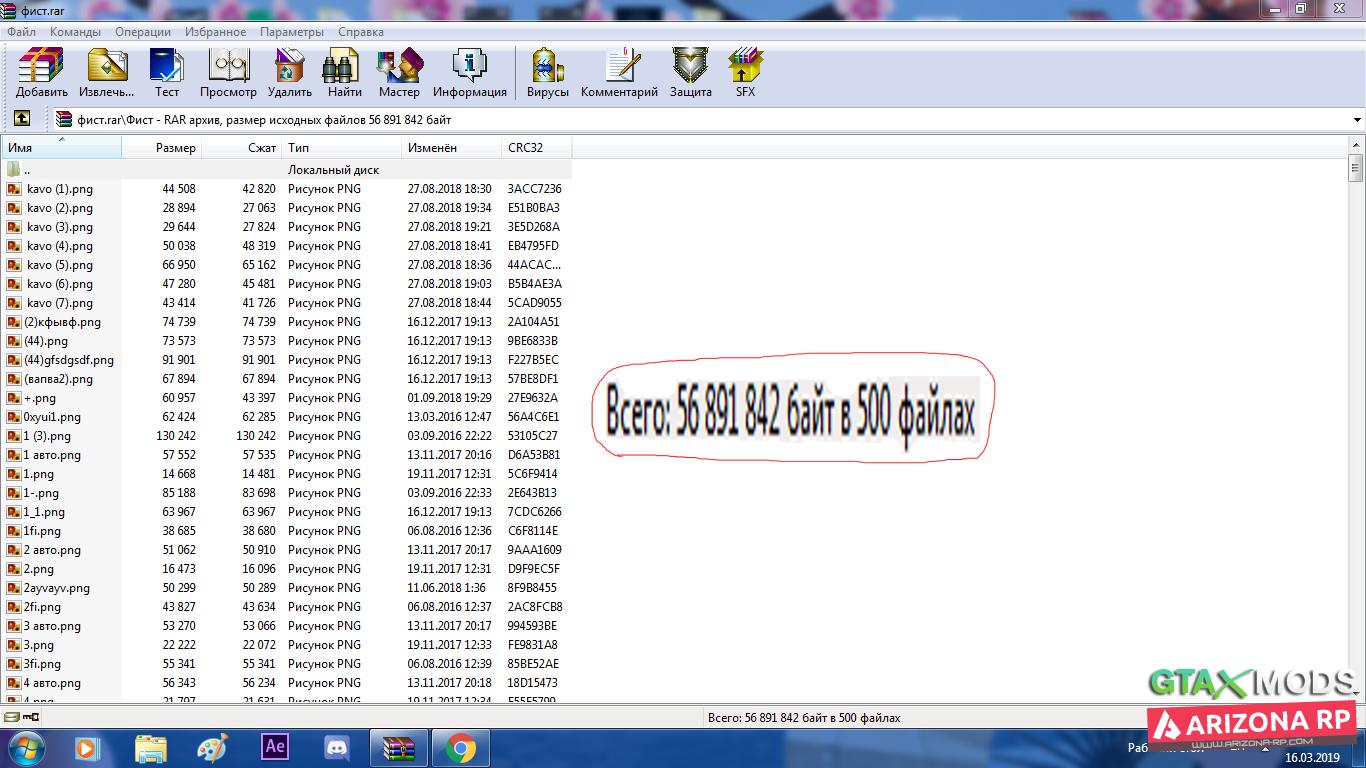
Task: Open the Find (Найти) binoculars tool
Action: coord(344,73)
